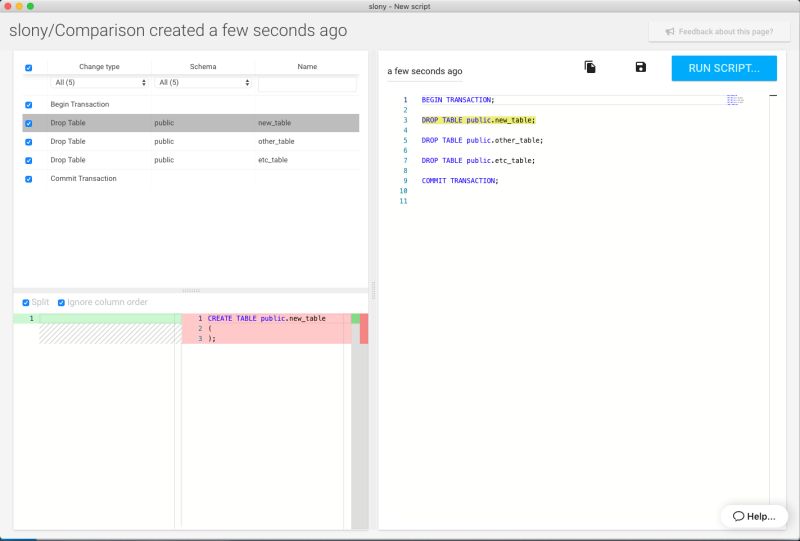Click line number 11 in script editor

[x=403, y=201]
